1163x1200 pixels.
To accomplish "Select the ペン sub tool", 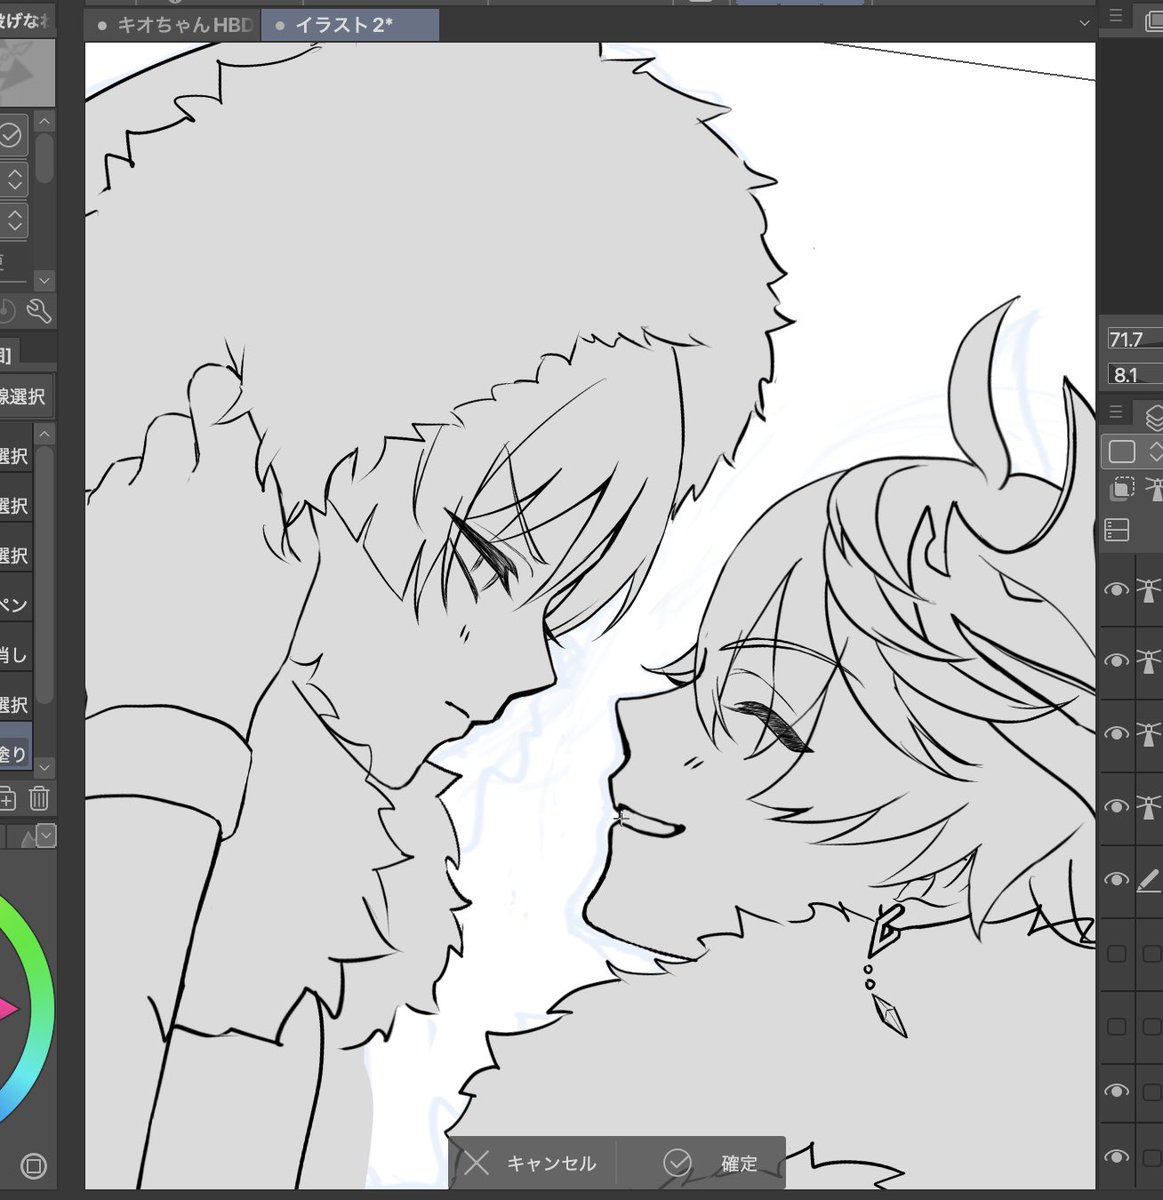I will (x=14, y=605).
